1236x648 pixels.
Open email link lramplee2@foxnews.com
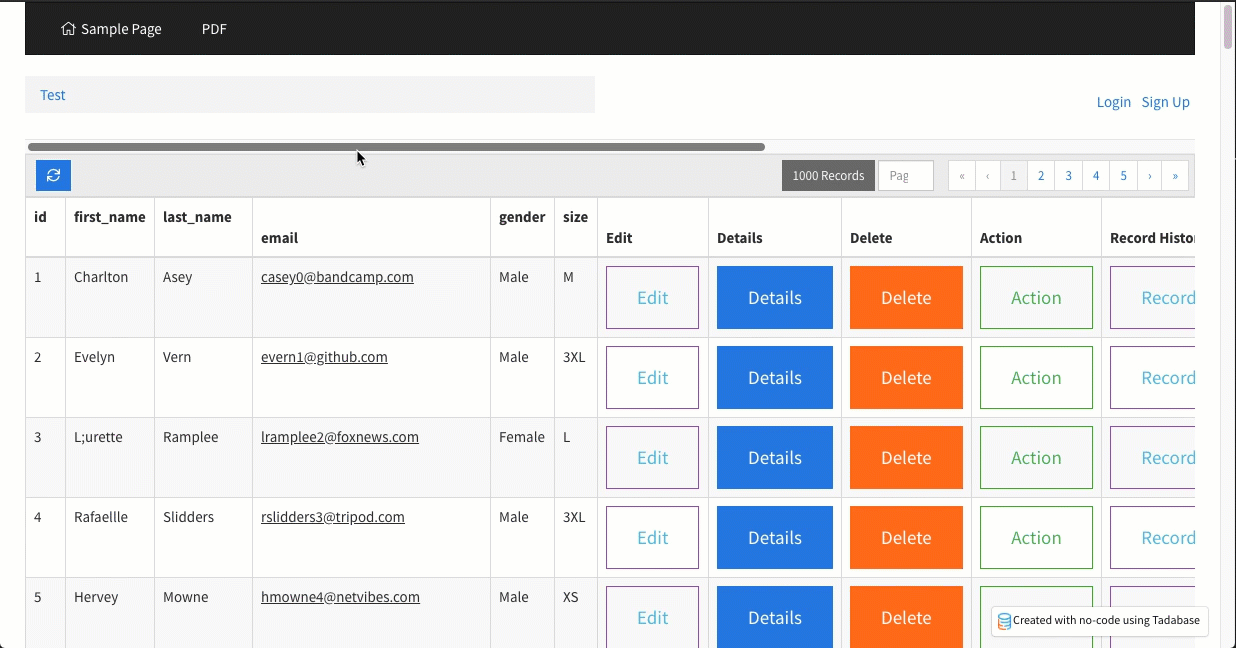[339, 437]
